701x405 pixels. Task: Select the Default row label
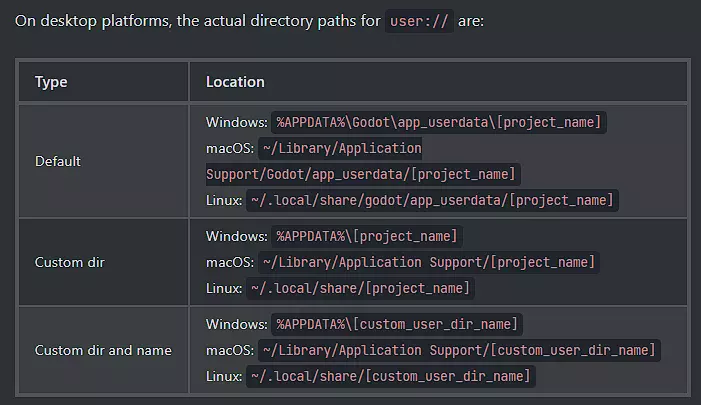point(58,161)
